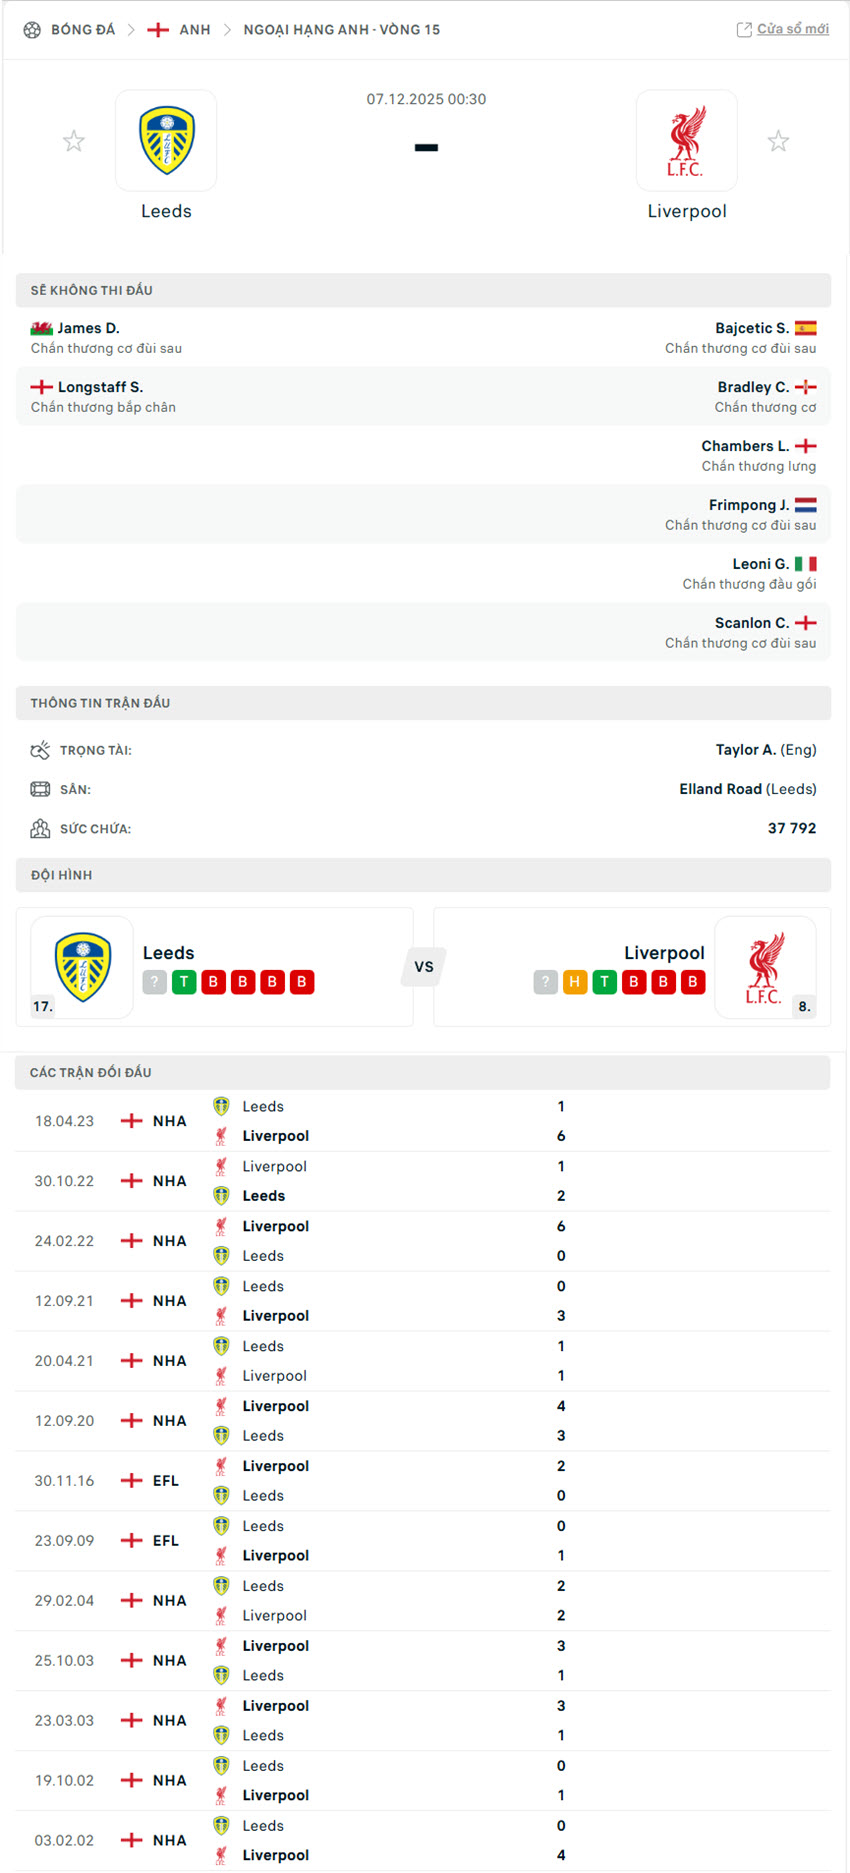Click the green T form badge for Liverpool
Image resolution: width=850 pixels, height=1873 pixels.
[x=604, y=982]
